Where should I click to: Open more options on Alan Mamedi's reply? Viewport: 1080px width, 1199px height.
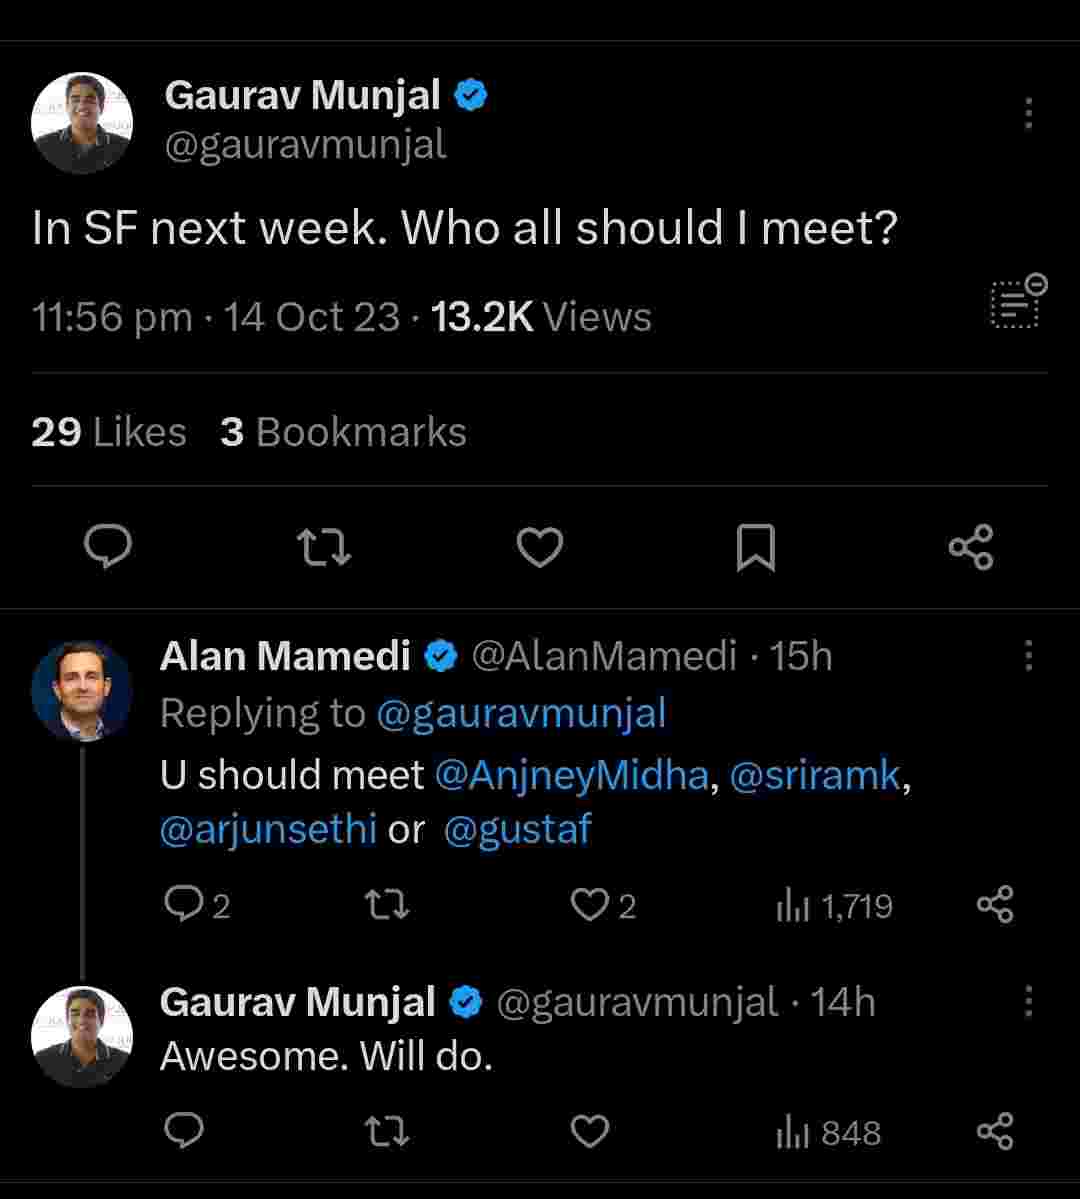[1028, 656]
